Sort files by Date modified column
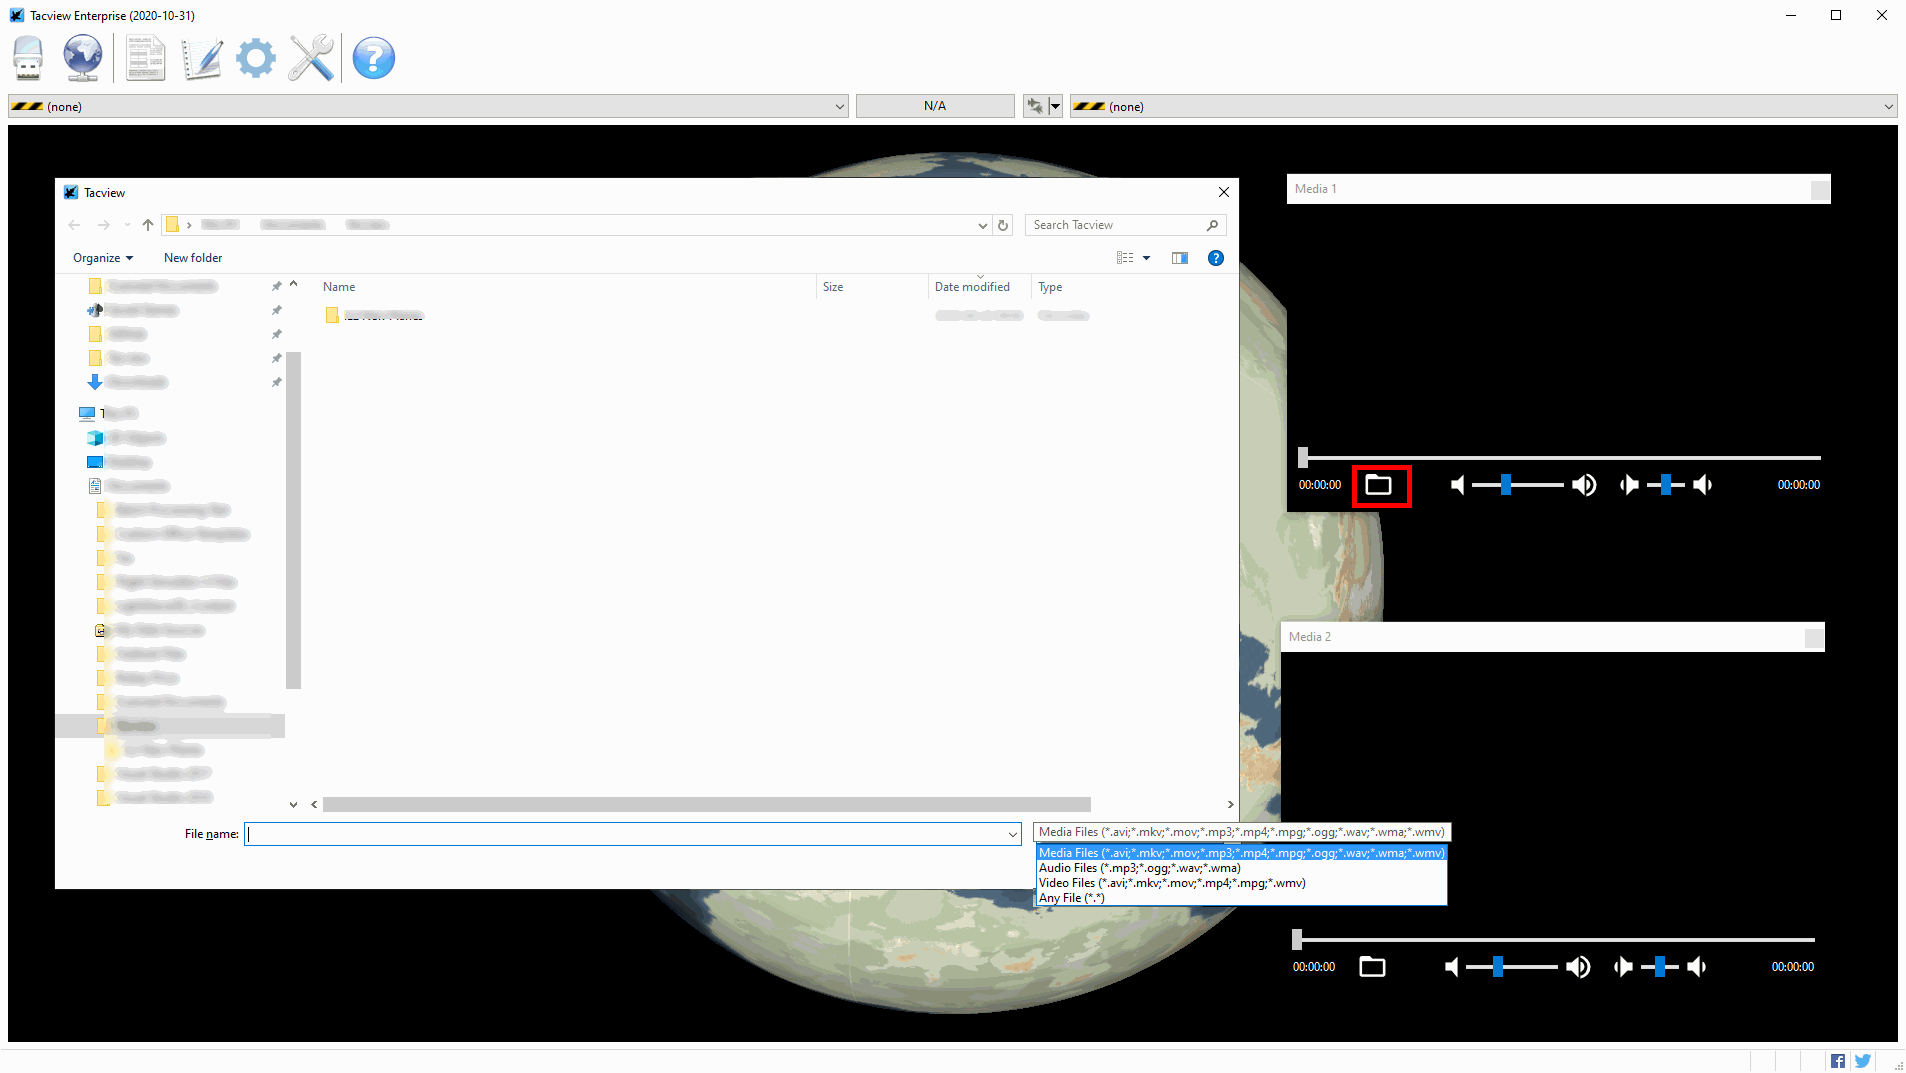Viewport: 1906px width, 1073px height. click(979, 287)
